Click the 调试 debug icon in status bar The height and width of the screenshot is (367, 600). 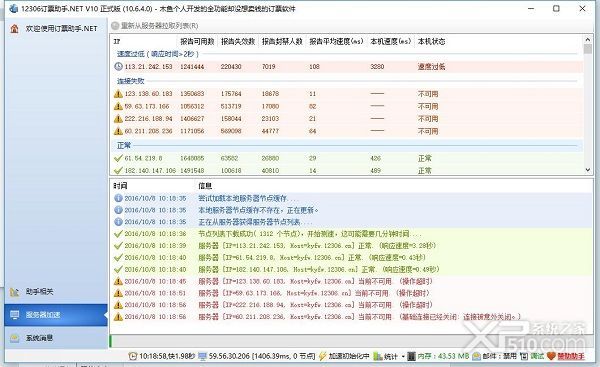[524, 356]
